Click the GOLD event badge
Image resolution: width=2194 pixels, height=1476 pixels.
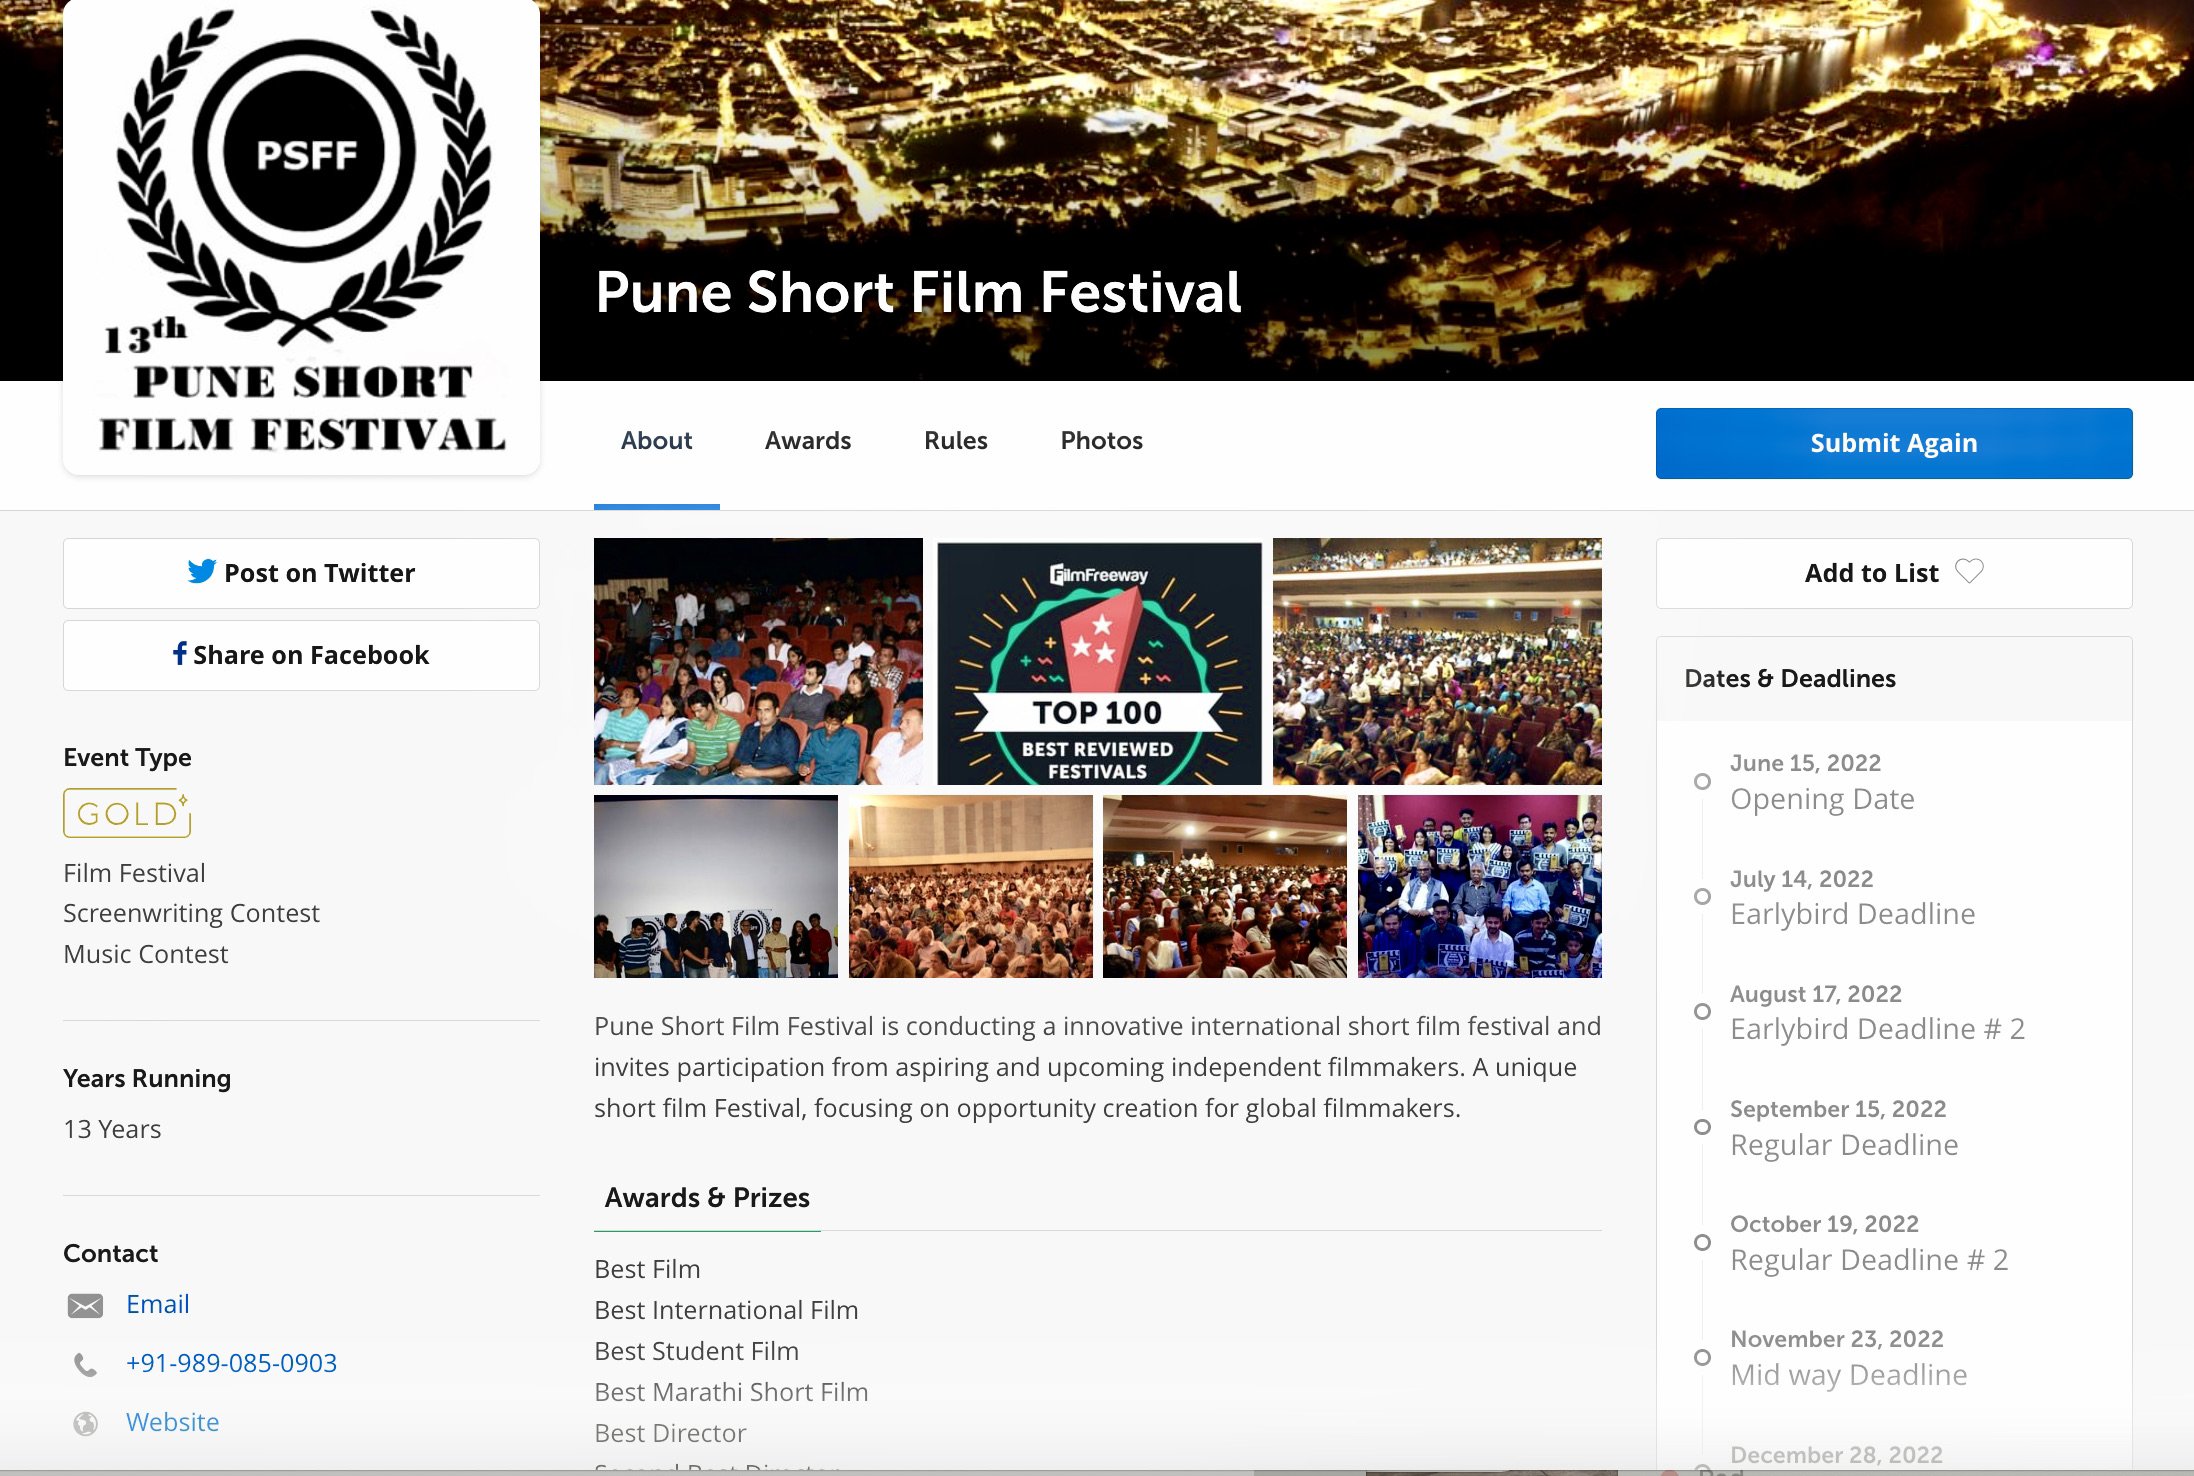(127, 813)
